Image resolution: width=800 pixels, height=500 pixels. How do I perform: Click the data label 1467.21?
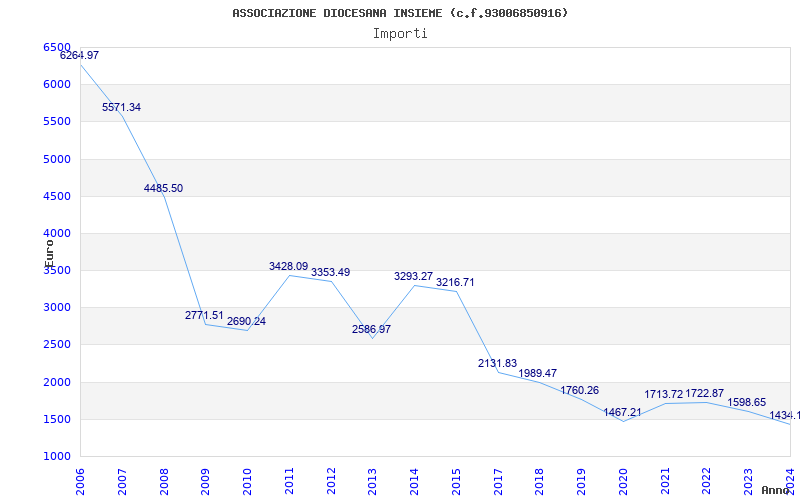point(622,412)
